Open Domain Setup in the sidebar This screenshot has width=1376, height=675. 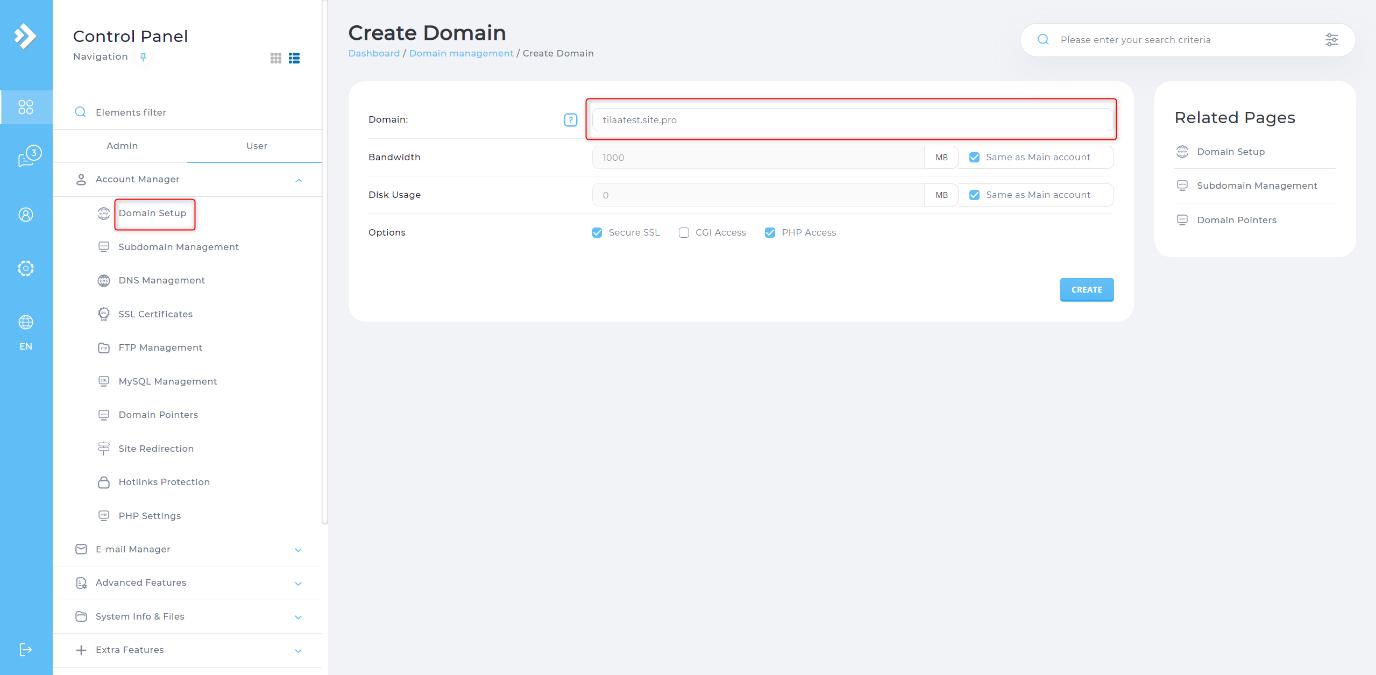pos(152,213)
